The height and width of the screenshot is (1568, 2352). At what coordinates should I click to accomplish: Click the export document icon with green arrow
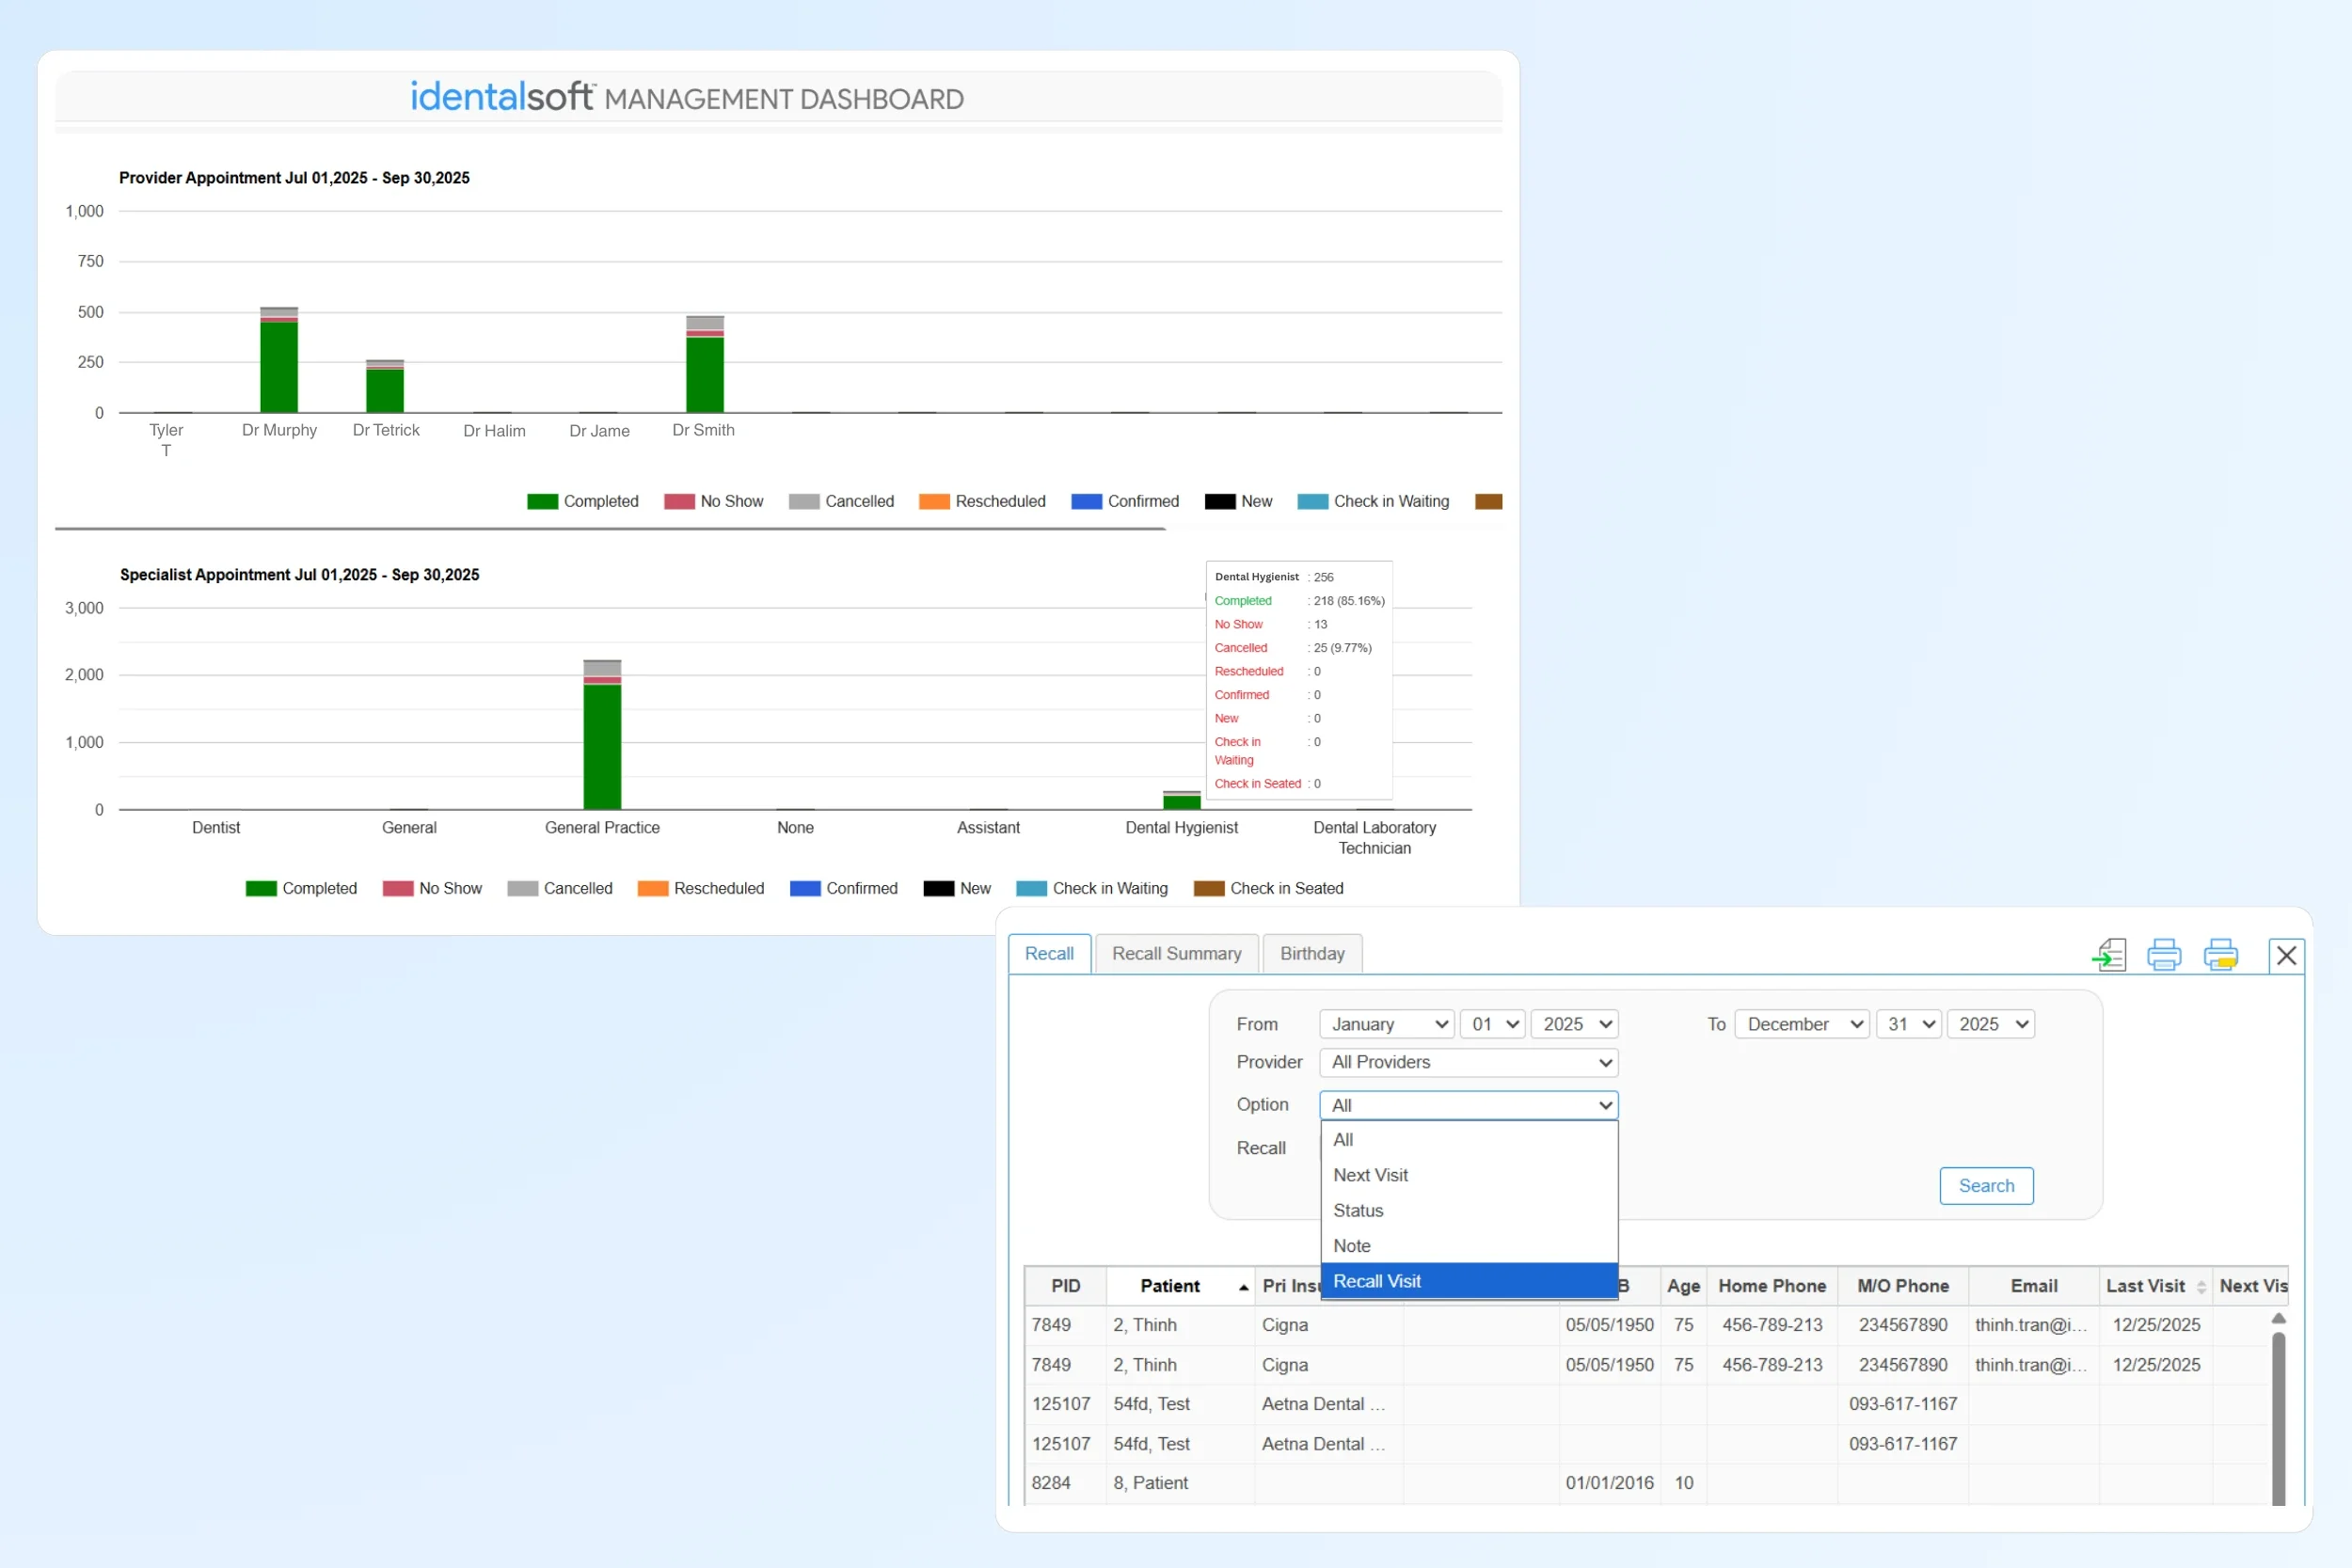[x=2109, y=954]
